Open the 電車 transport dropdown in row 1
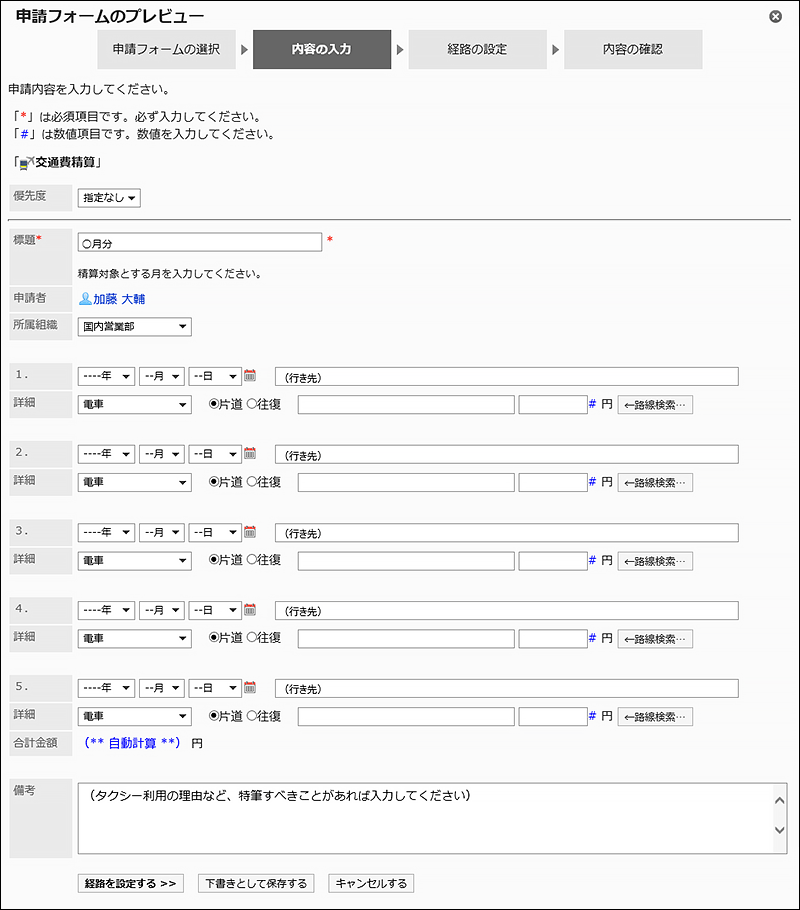 point(135,405)
